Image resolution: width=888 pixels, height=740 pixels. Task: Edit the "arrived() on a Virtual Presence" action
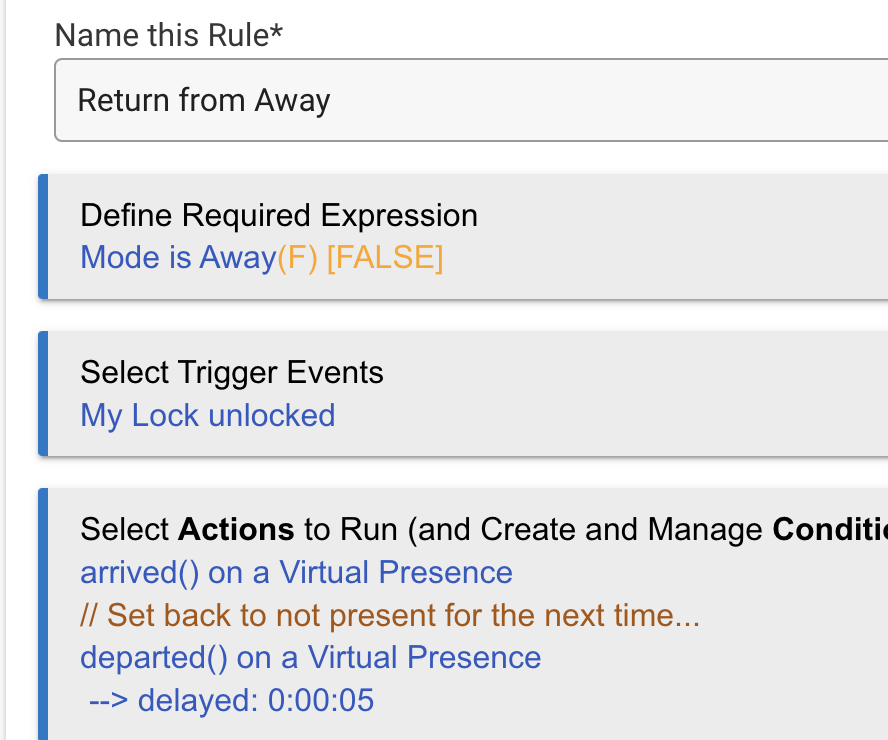tap(296, 572)
